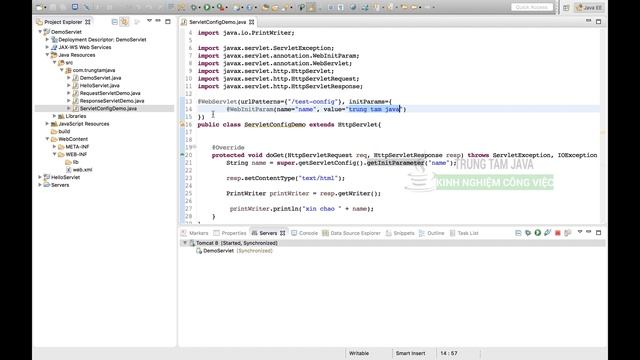Open the Task List tab
The image size is (640, 360).
point(468,233)
